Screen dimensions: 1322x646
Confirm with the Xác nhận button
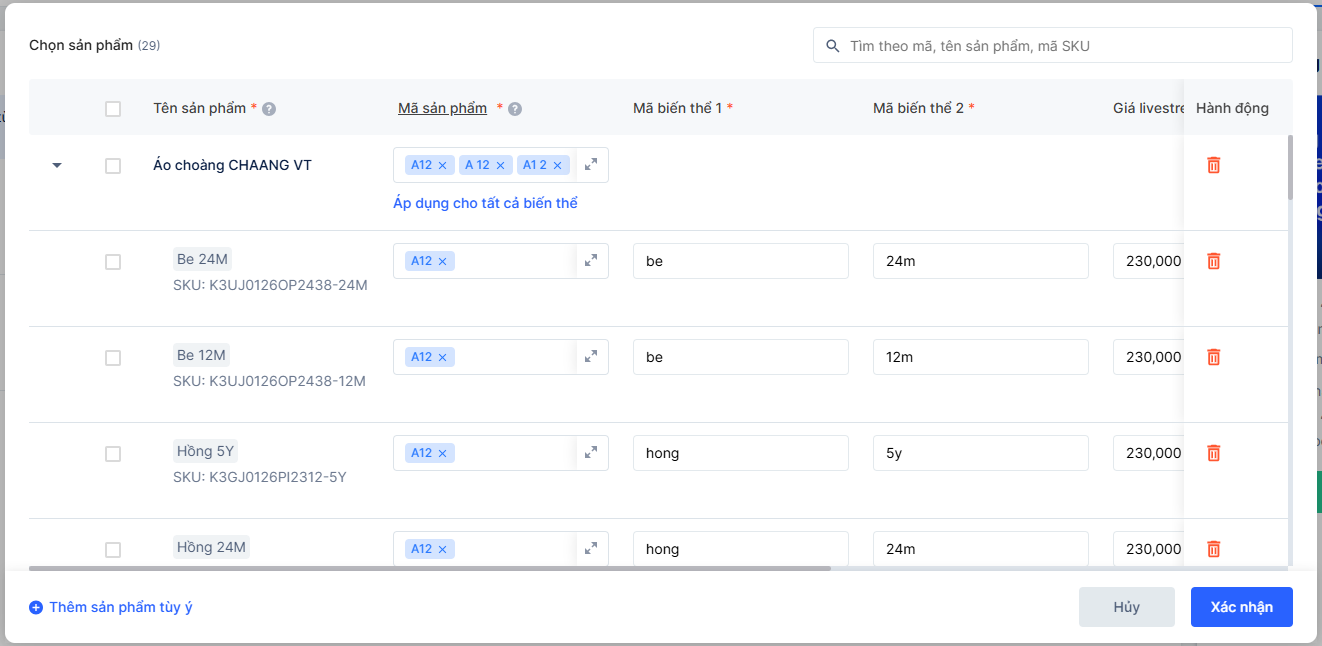[1242, 607]
